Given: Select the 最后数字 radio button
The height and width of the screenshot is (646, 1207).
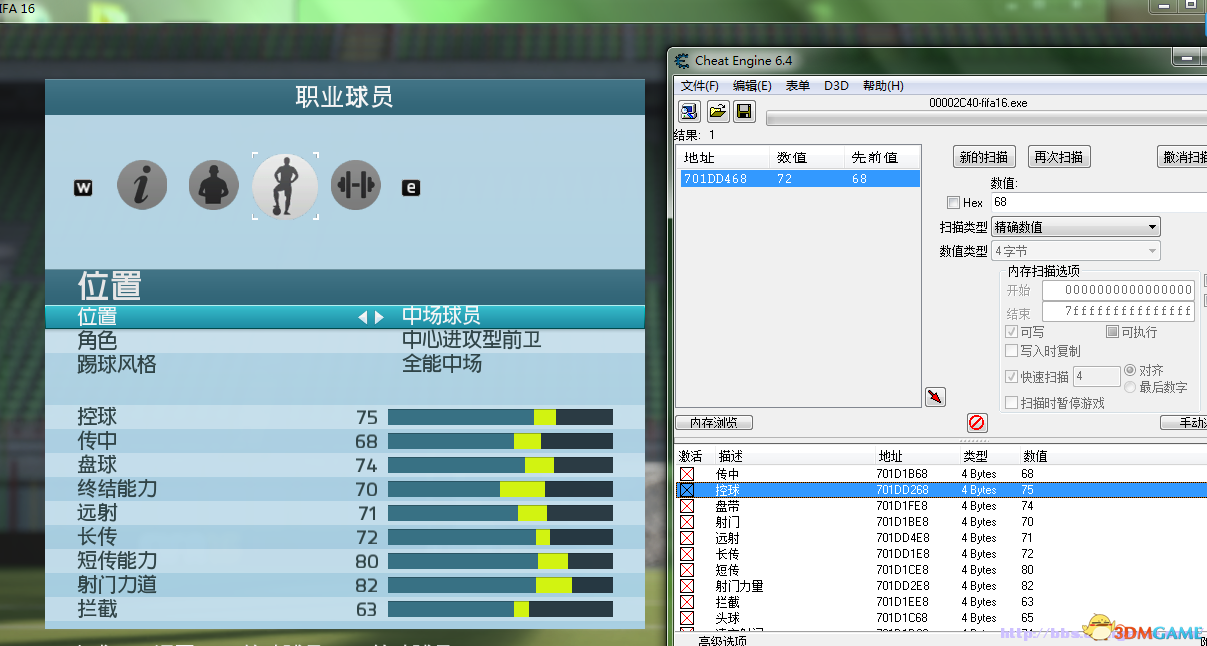Looking at the screenshot, I should (1130, 387).
